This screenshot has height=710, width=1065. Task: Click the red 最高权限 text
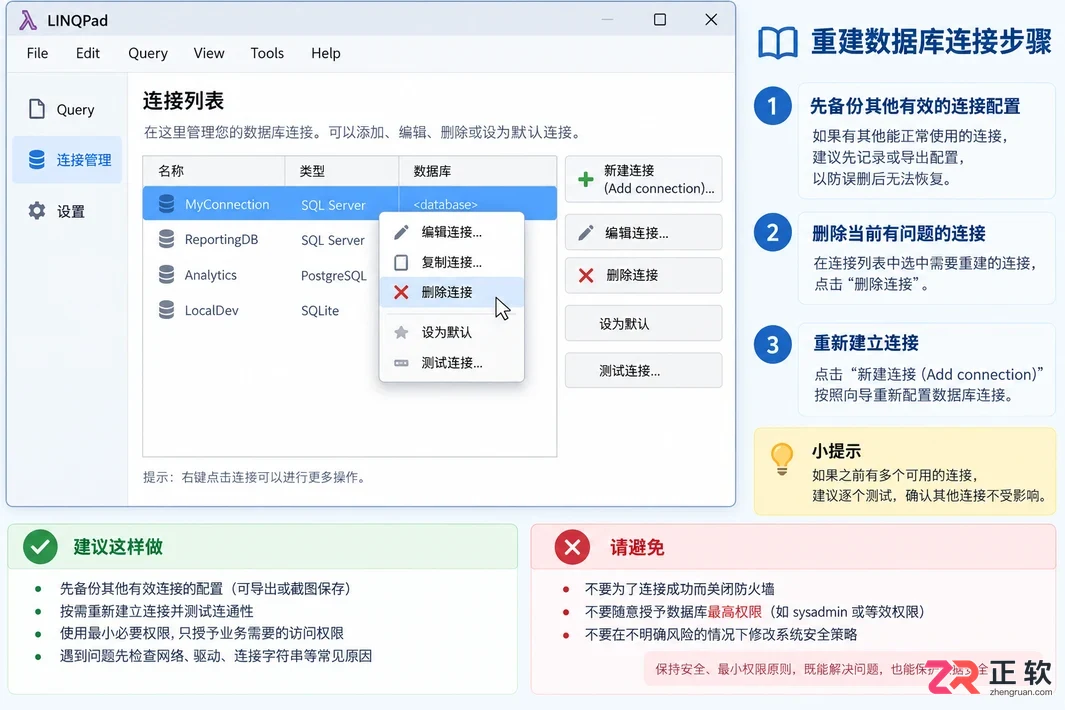(x=735, y=611)
